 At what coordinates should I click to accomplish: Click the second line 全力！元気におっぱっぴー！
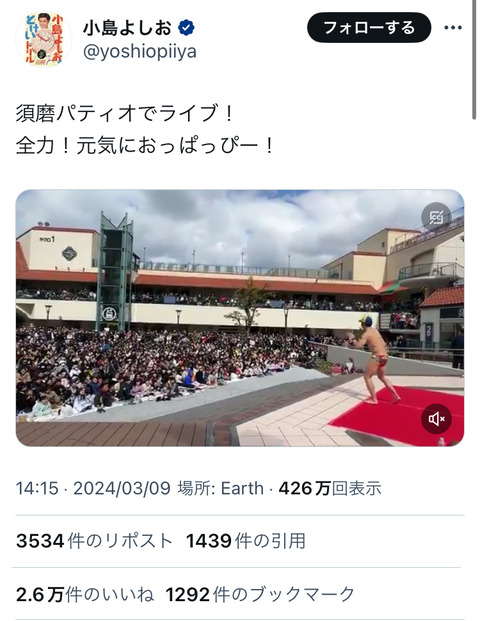(x=145, y=145)
